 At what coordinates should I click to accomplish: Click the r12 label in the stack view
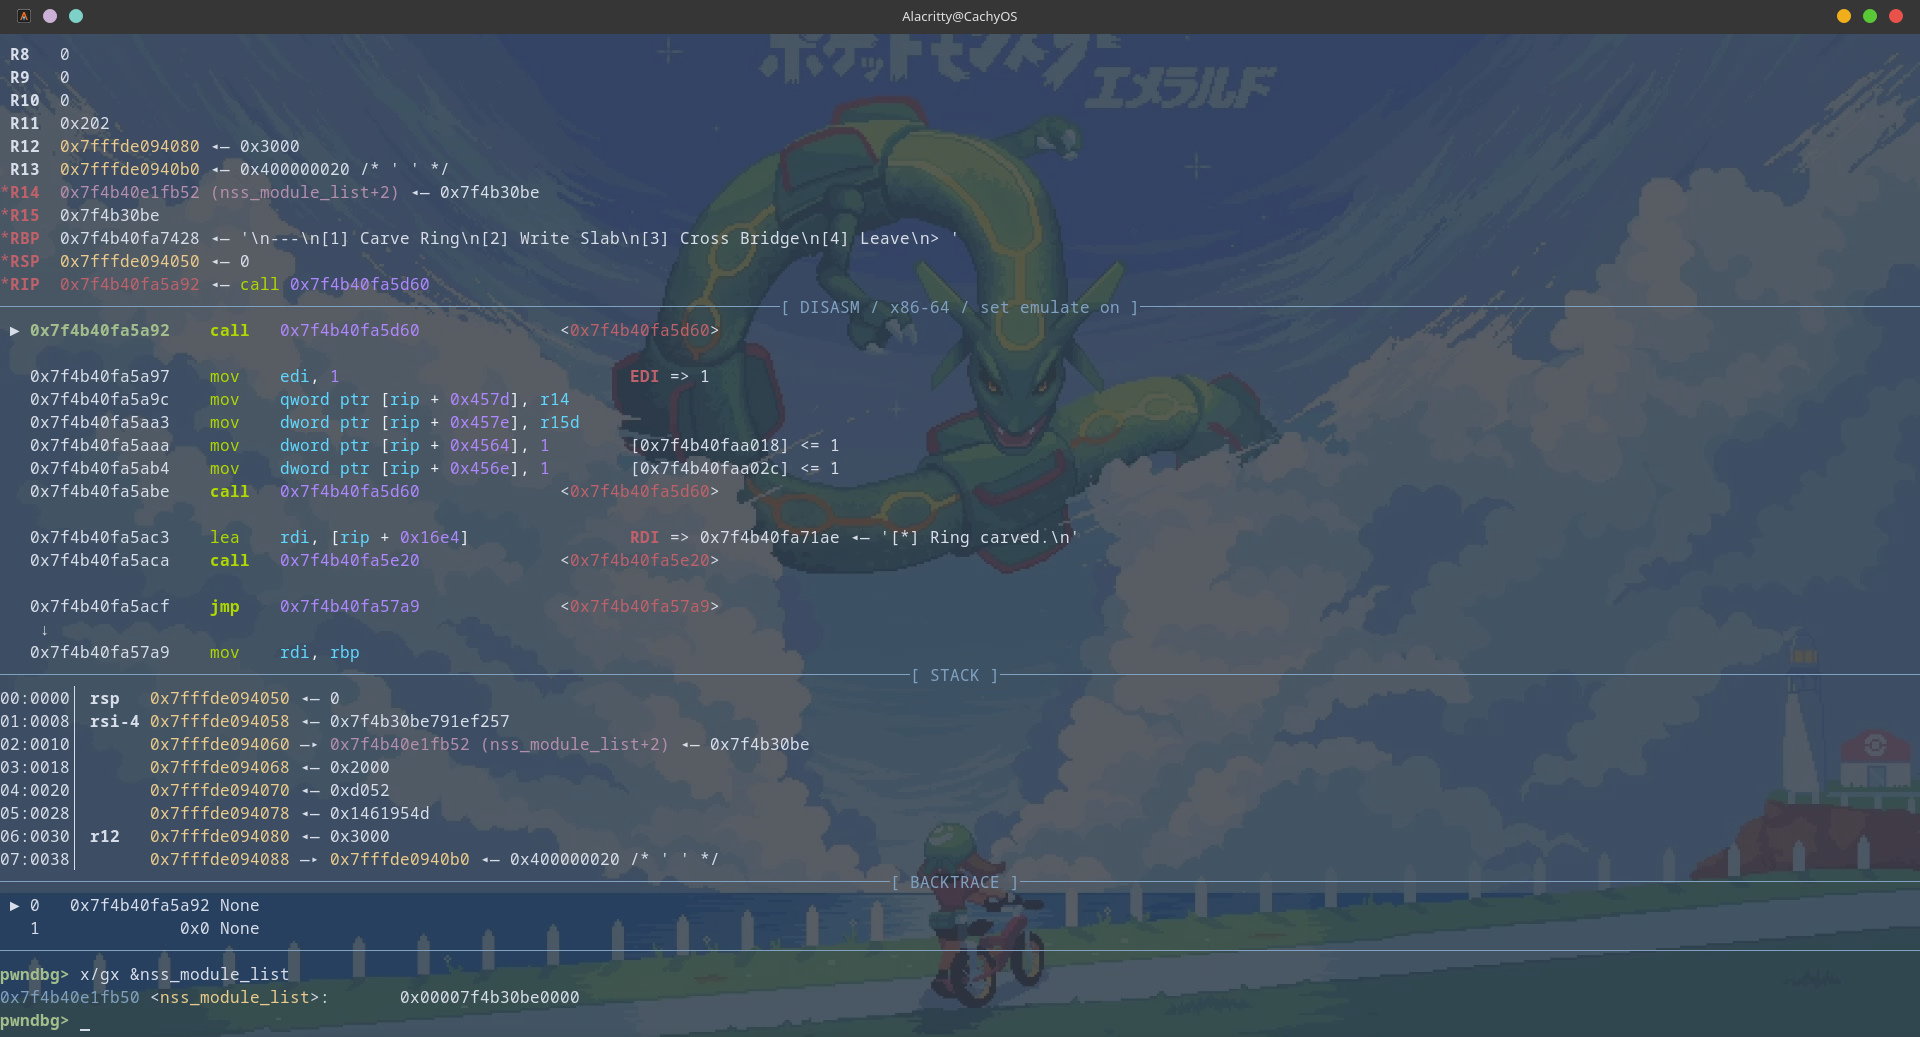tap(105, 836)
